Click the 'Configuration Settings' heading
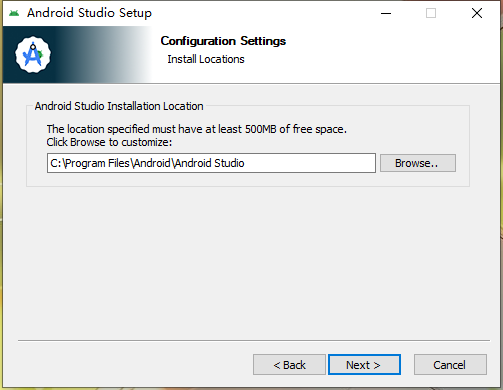Screen dimensions: 503x390 pos(223,41)
